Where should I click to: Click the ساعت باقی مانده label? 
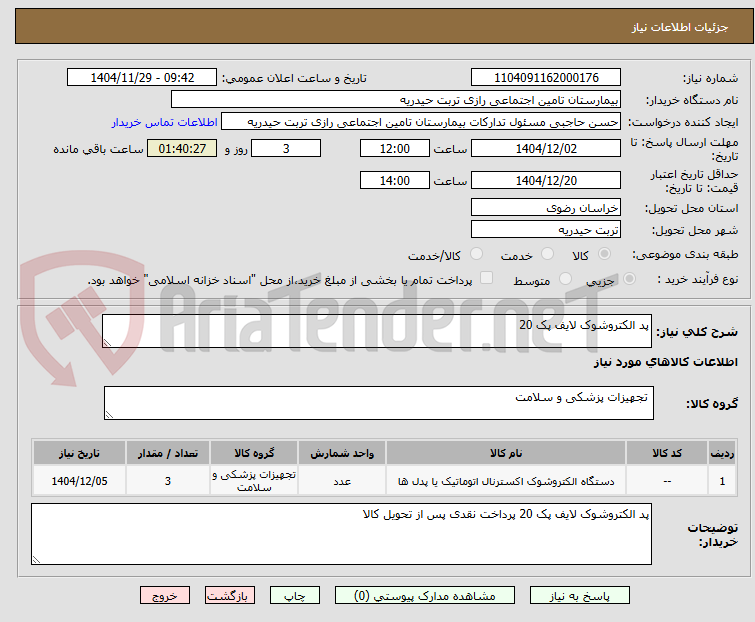(98, 149)
